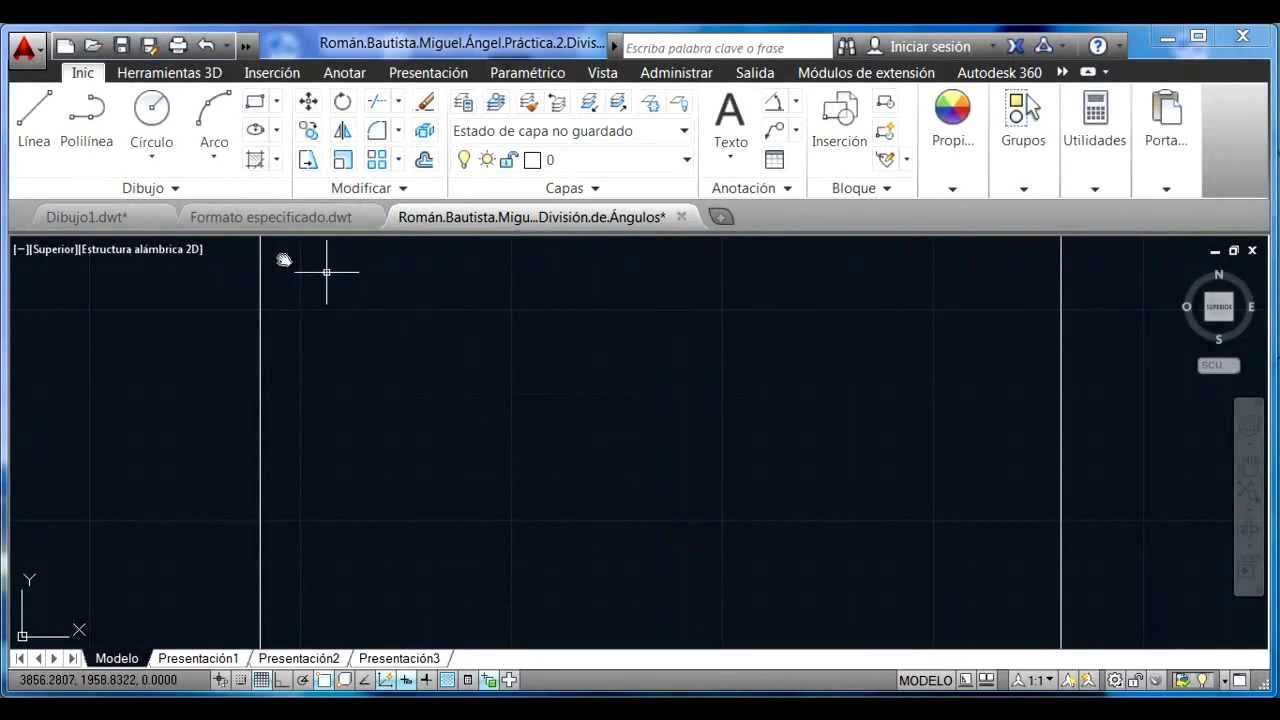The image size is (1280, 720).
Task: Click the Help question mark button
Action: pyautogui.click(x=1098, y=46)
